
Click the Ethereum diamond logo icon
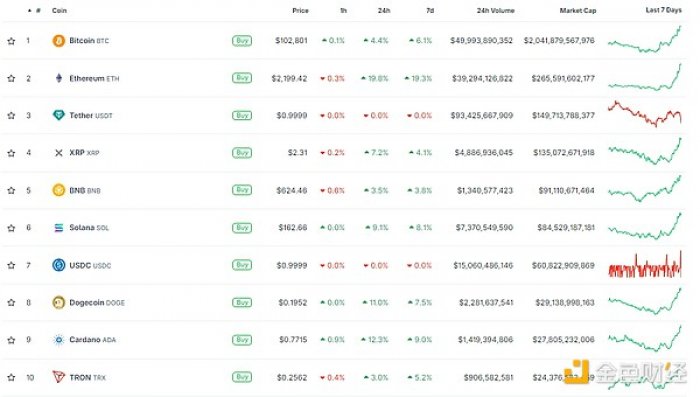tap(58, 78)
